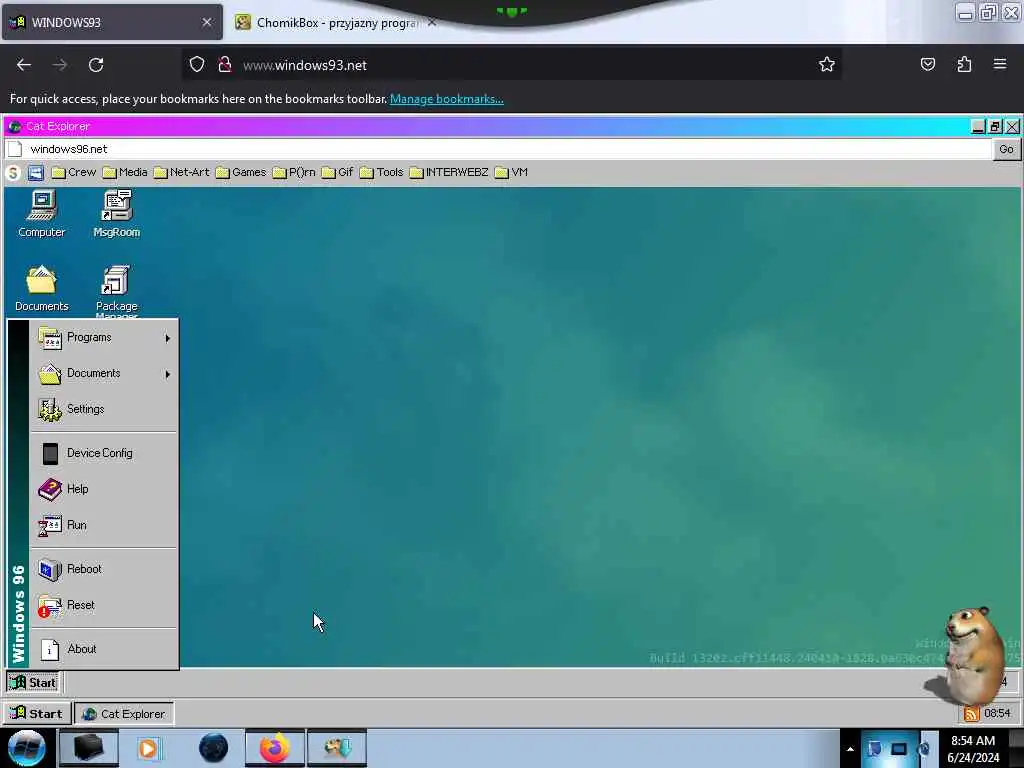The height and width of the screenshot is (768, 1024).
Task: Click the Manage bookmarks link
Action: point(447,99)
